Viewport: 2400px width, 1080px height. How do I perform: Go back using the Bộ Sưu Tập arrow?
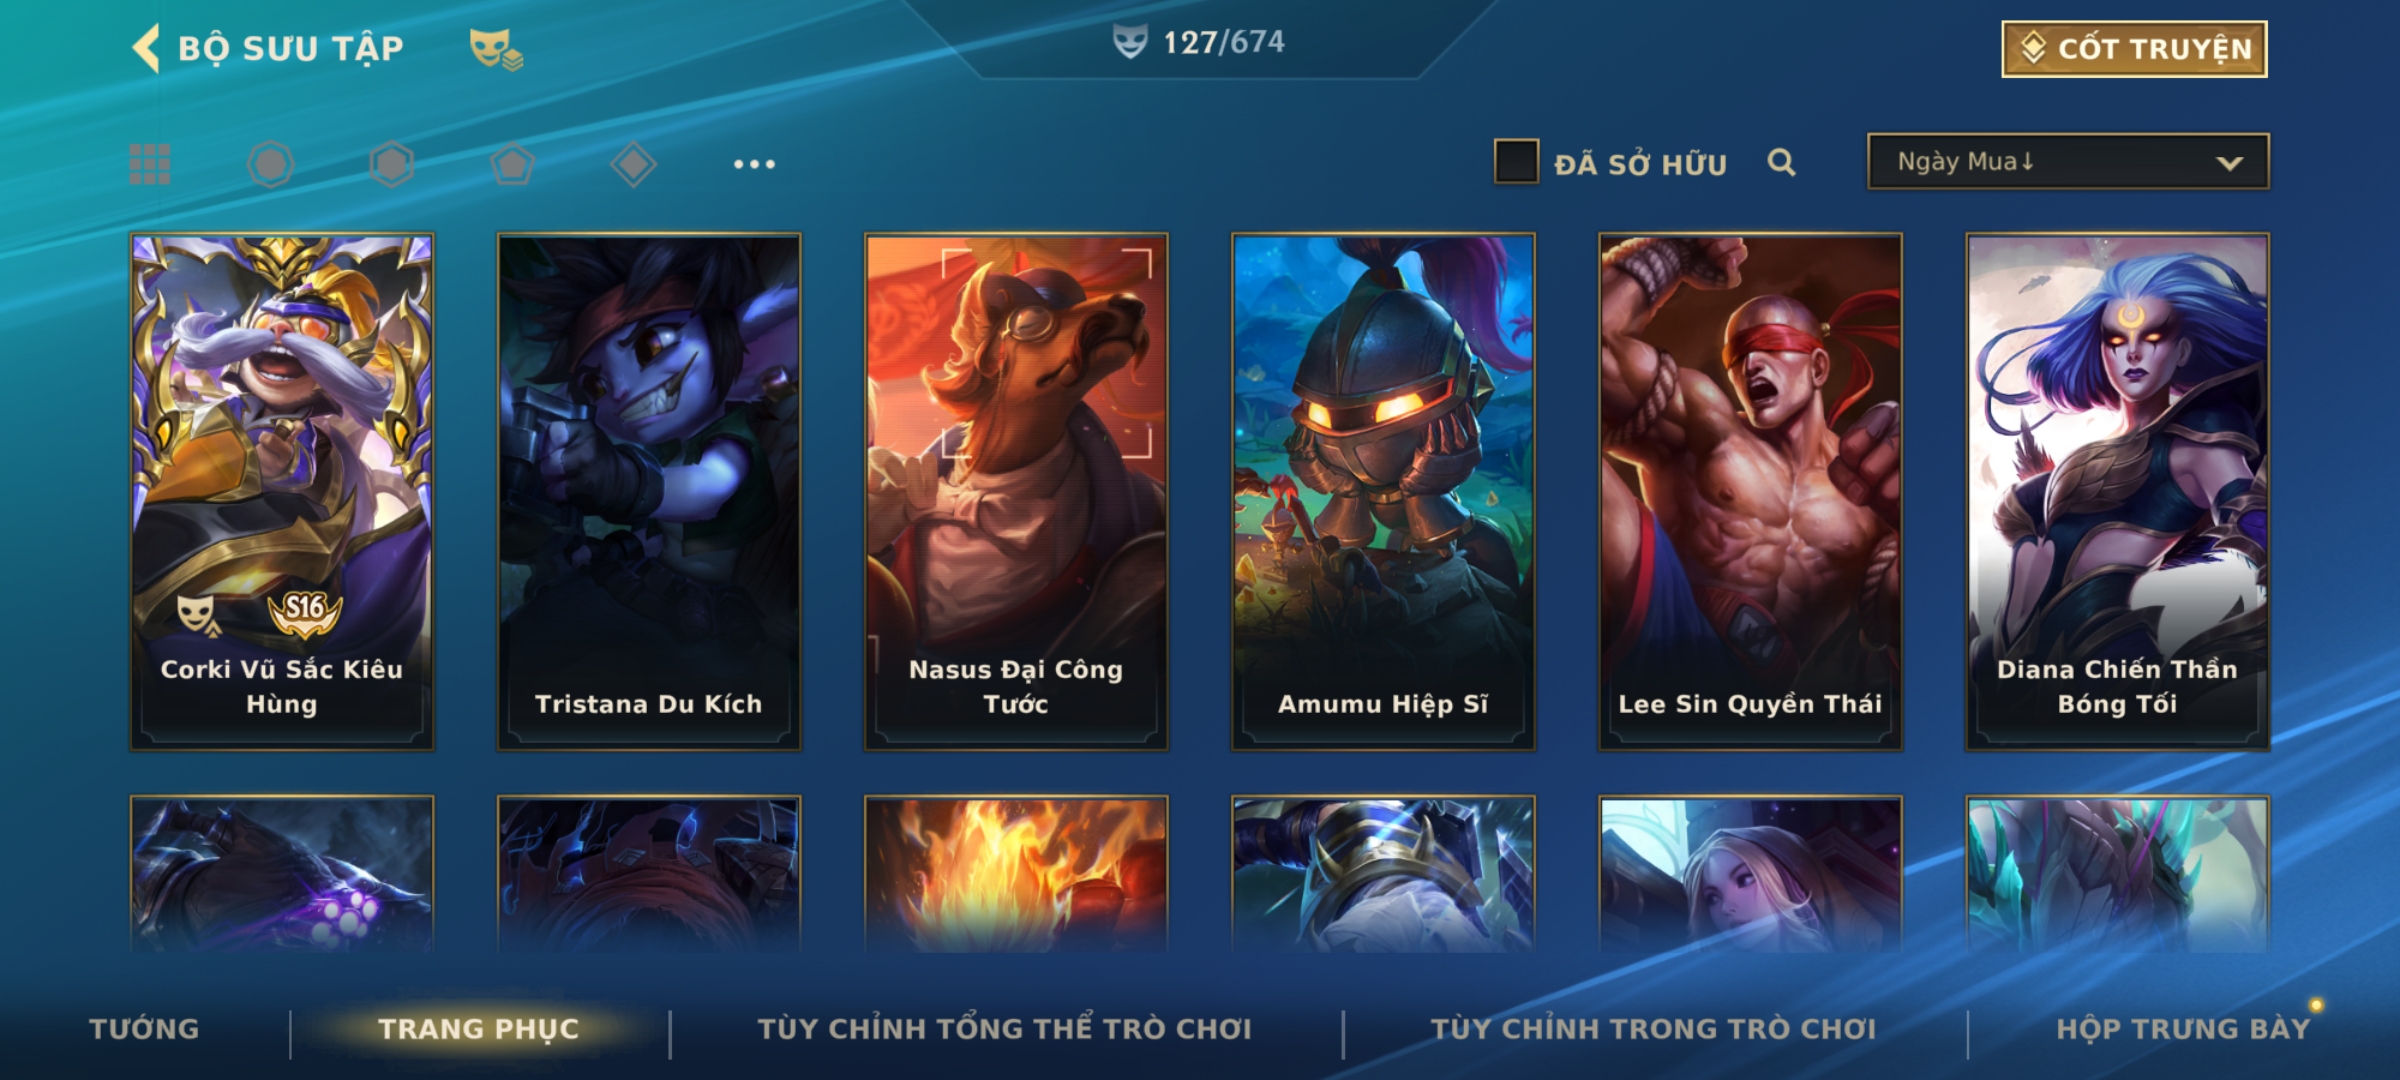tap(146, 48)
